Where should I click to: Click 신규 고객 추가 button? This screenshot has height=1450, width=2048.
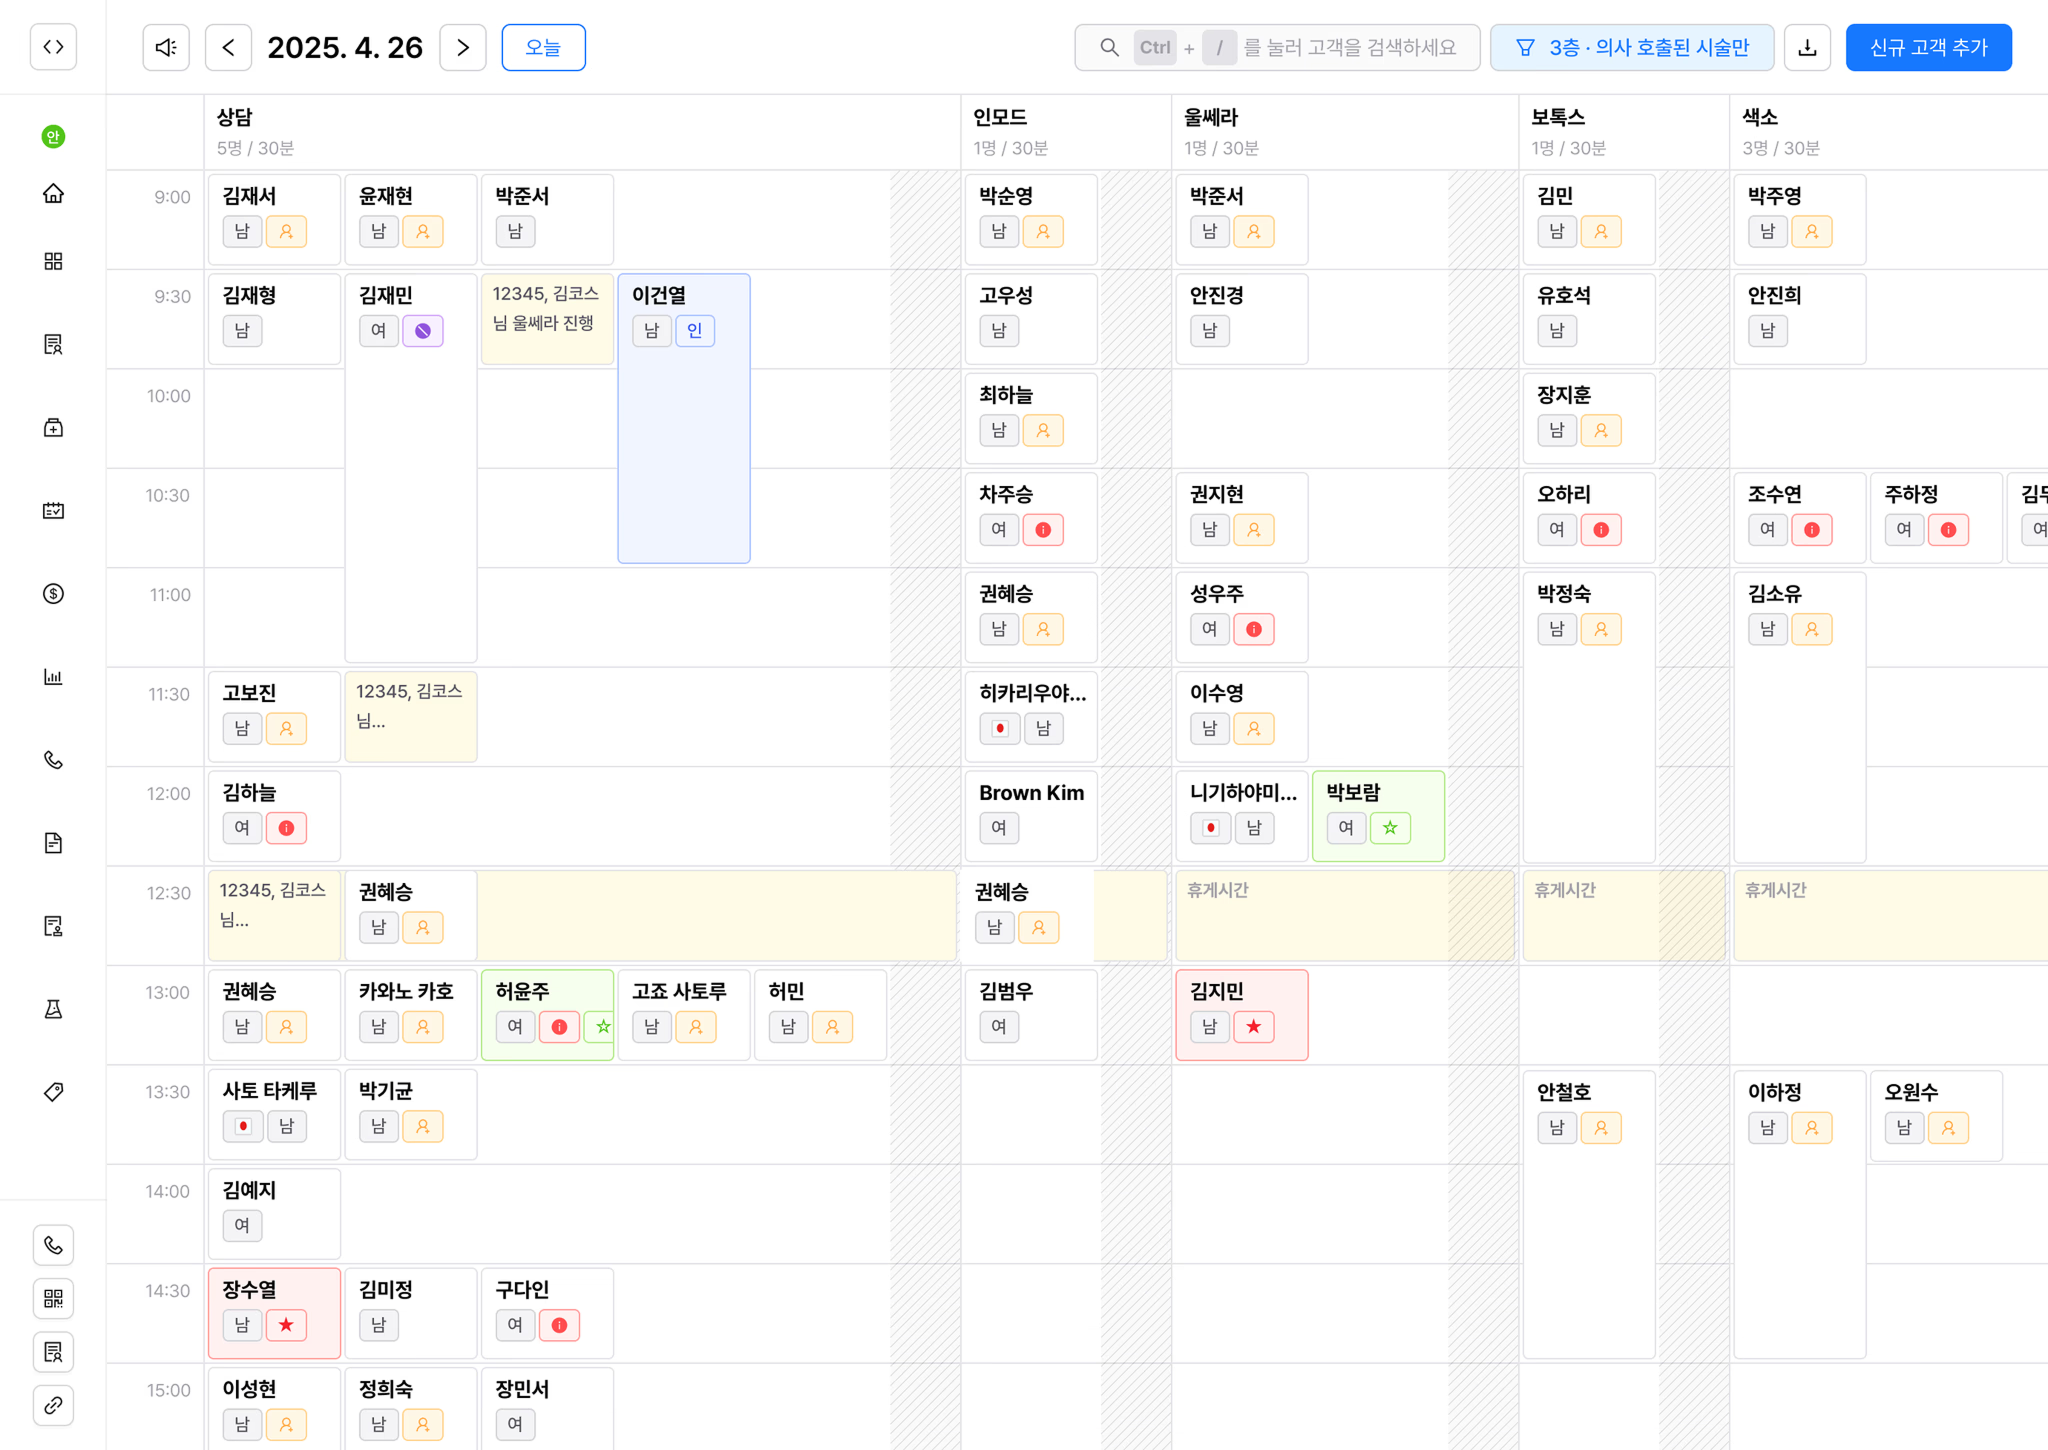pos(1928,47)
